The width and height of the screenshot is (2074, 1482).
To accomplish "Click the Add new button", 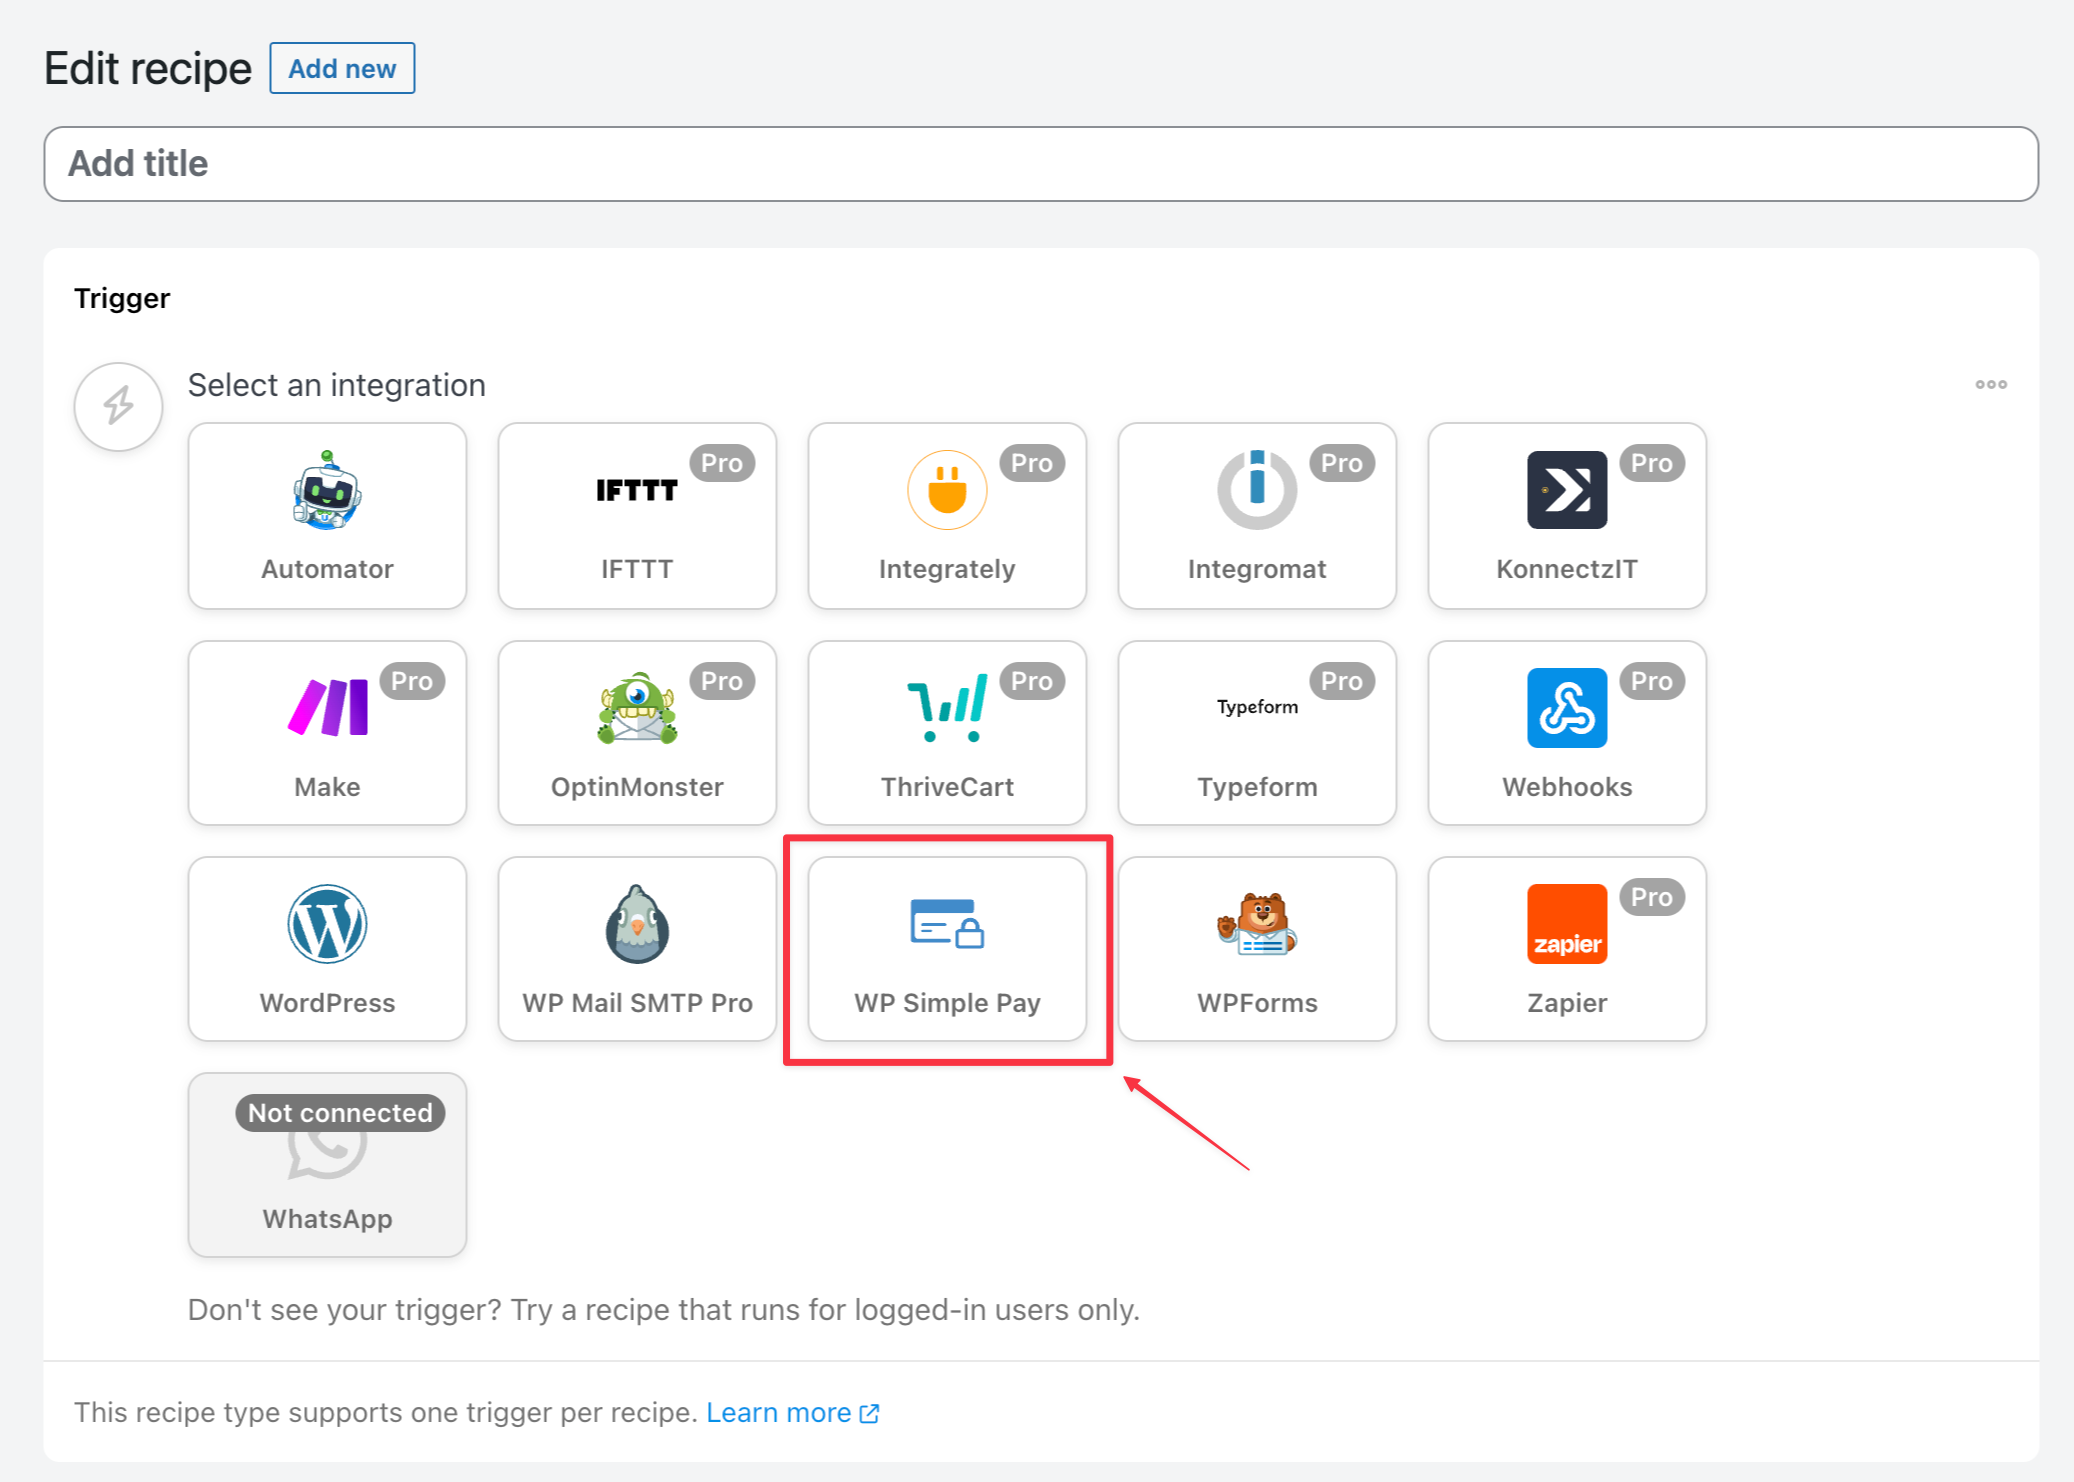I will point(342,68).
